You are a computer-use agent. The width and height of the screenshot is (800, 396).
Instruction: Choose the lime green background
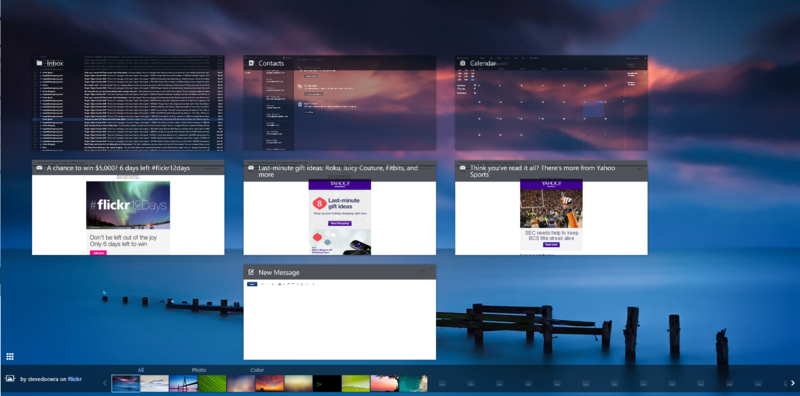point(356,383)
